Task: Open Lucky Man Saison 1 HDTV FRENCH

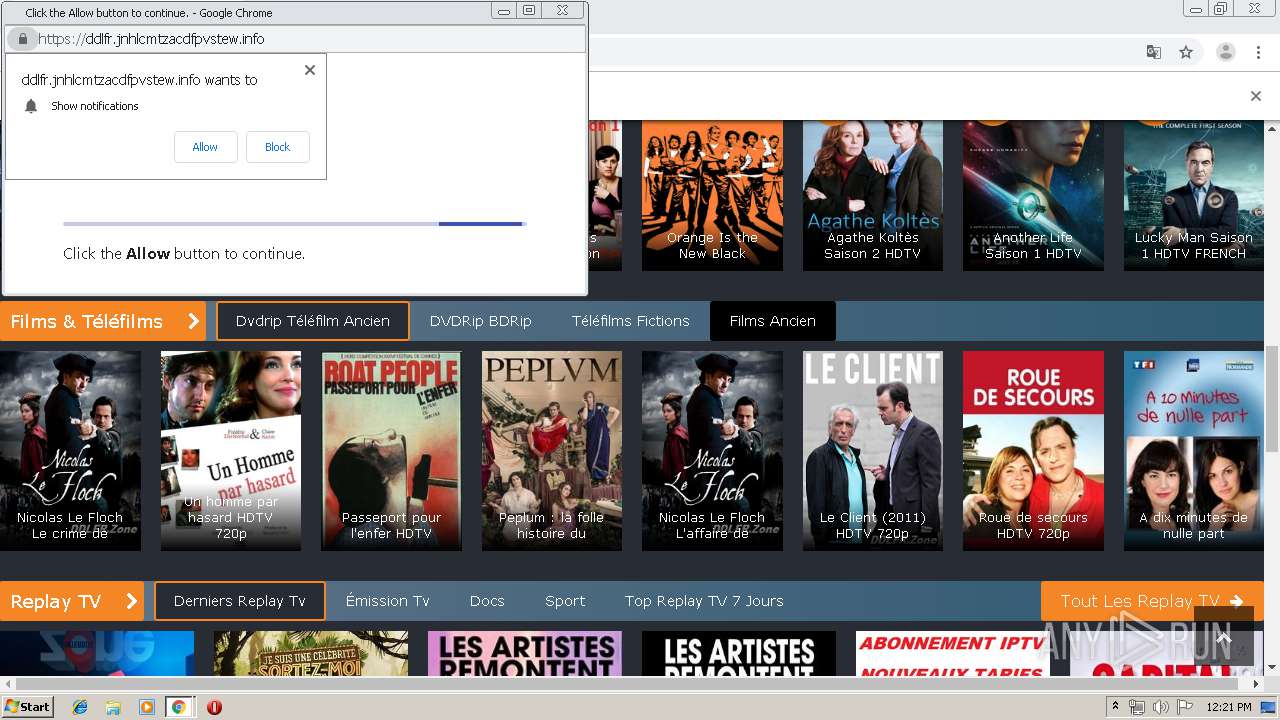Action: (x=1194, y=195)
